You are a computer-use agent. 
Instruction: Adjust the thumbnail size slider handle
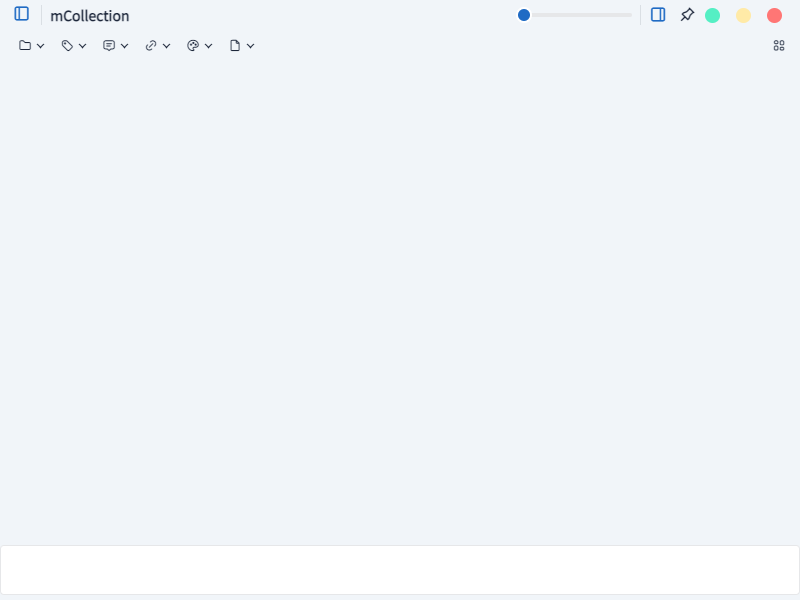[524, 15]
